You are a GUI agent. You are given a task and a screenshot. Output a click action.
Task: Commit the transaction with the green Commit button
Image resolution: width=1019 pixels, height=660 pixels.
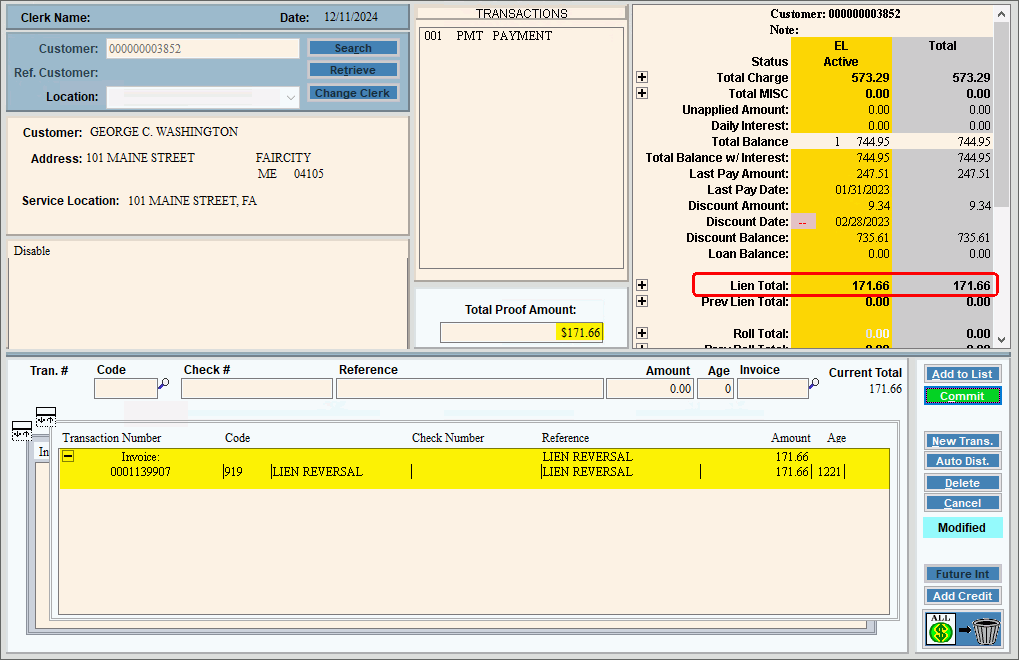[962, 396]
